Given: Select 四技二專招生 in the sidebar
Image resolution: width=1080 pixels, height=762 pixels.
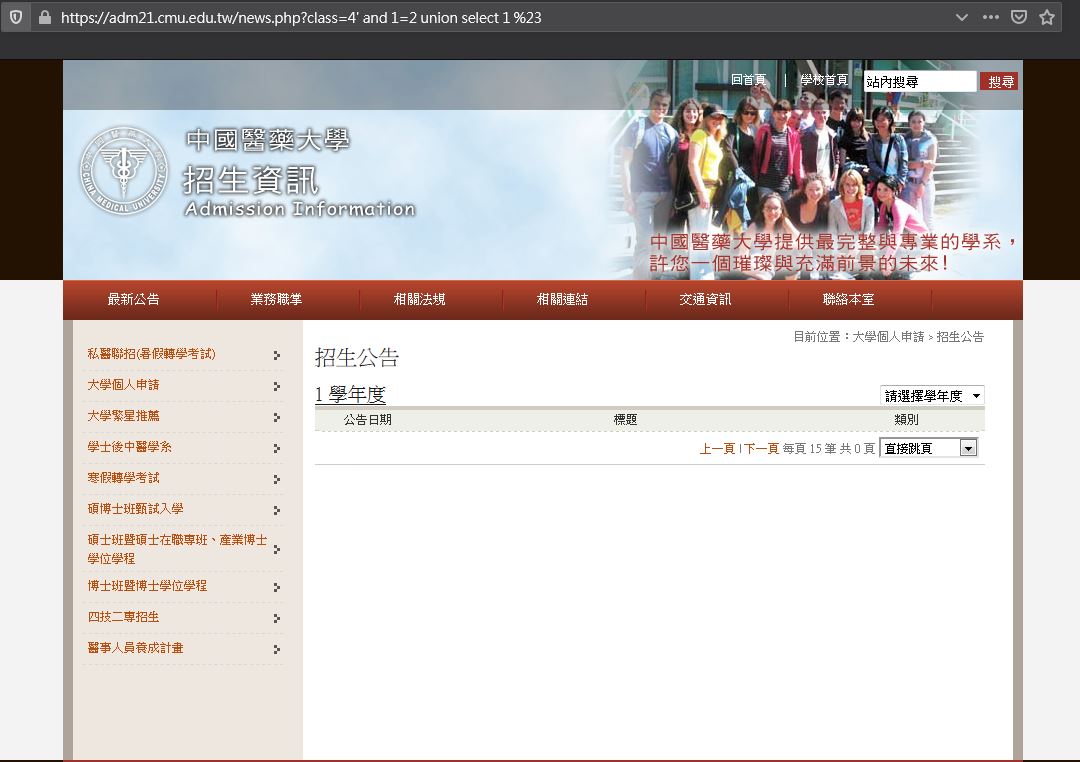Looking at the screenshot, I should (x=123, y=617).
